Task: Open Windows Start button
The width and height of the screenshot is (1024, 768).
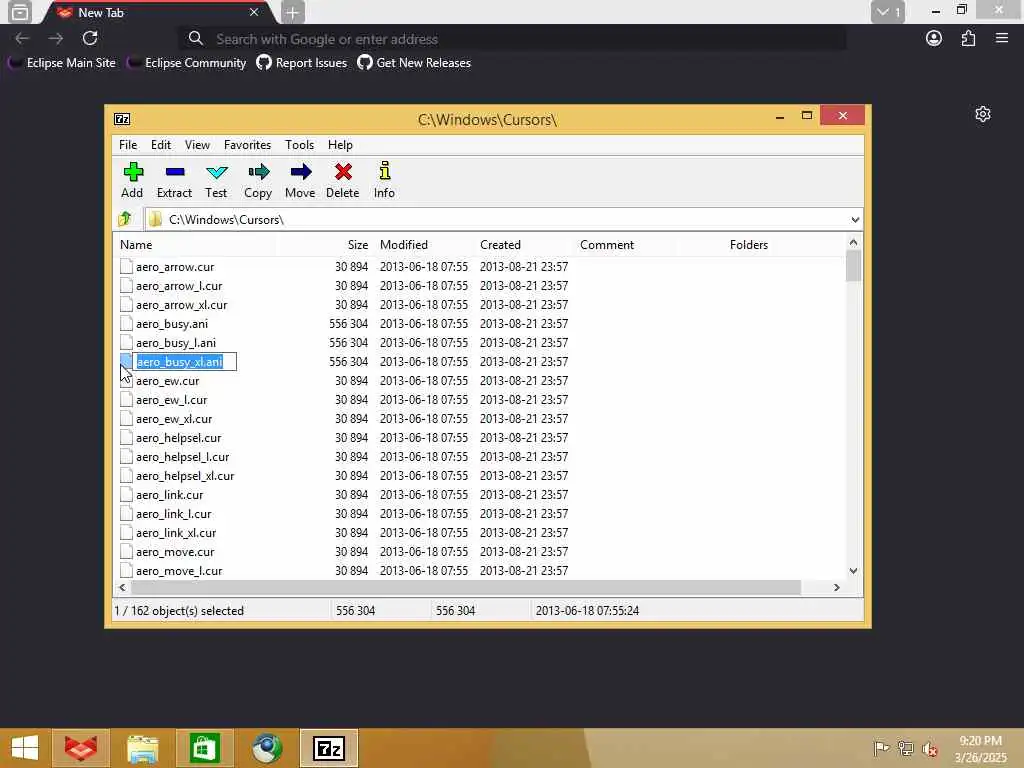Action: point(25,748)
